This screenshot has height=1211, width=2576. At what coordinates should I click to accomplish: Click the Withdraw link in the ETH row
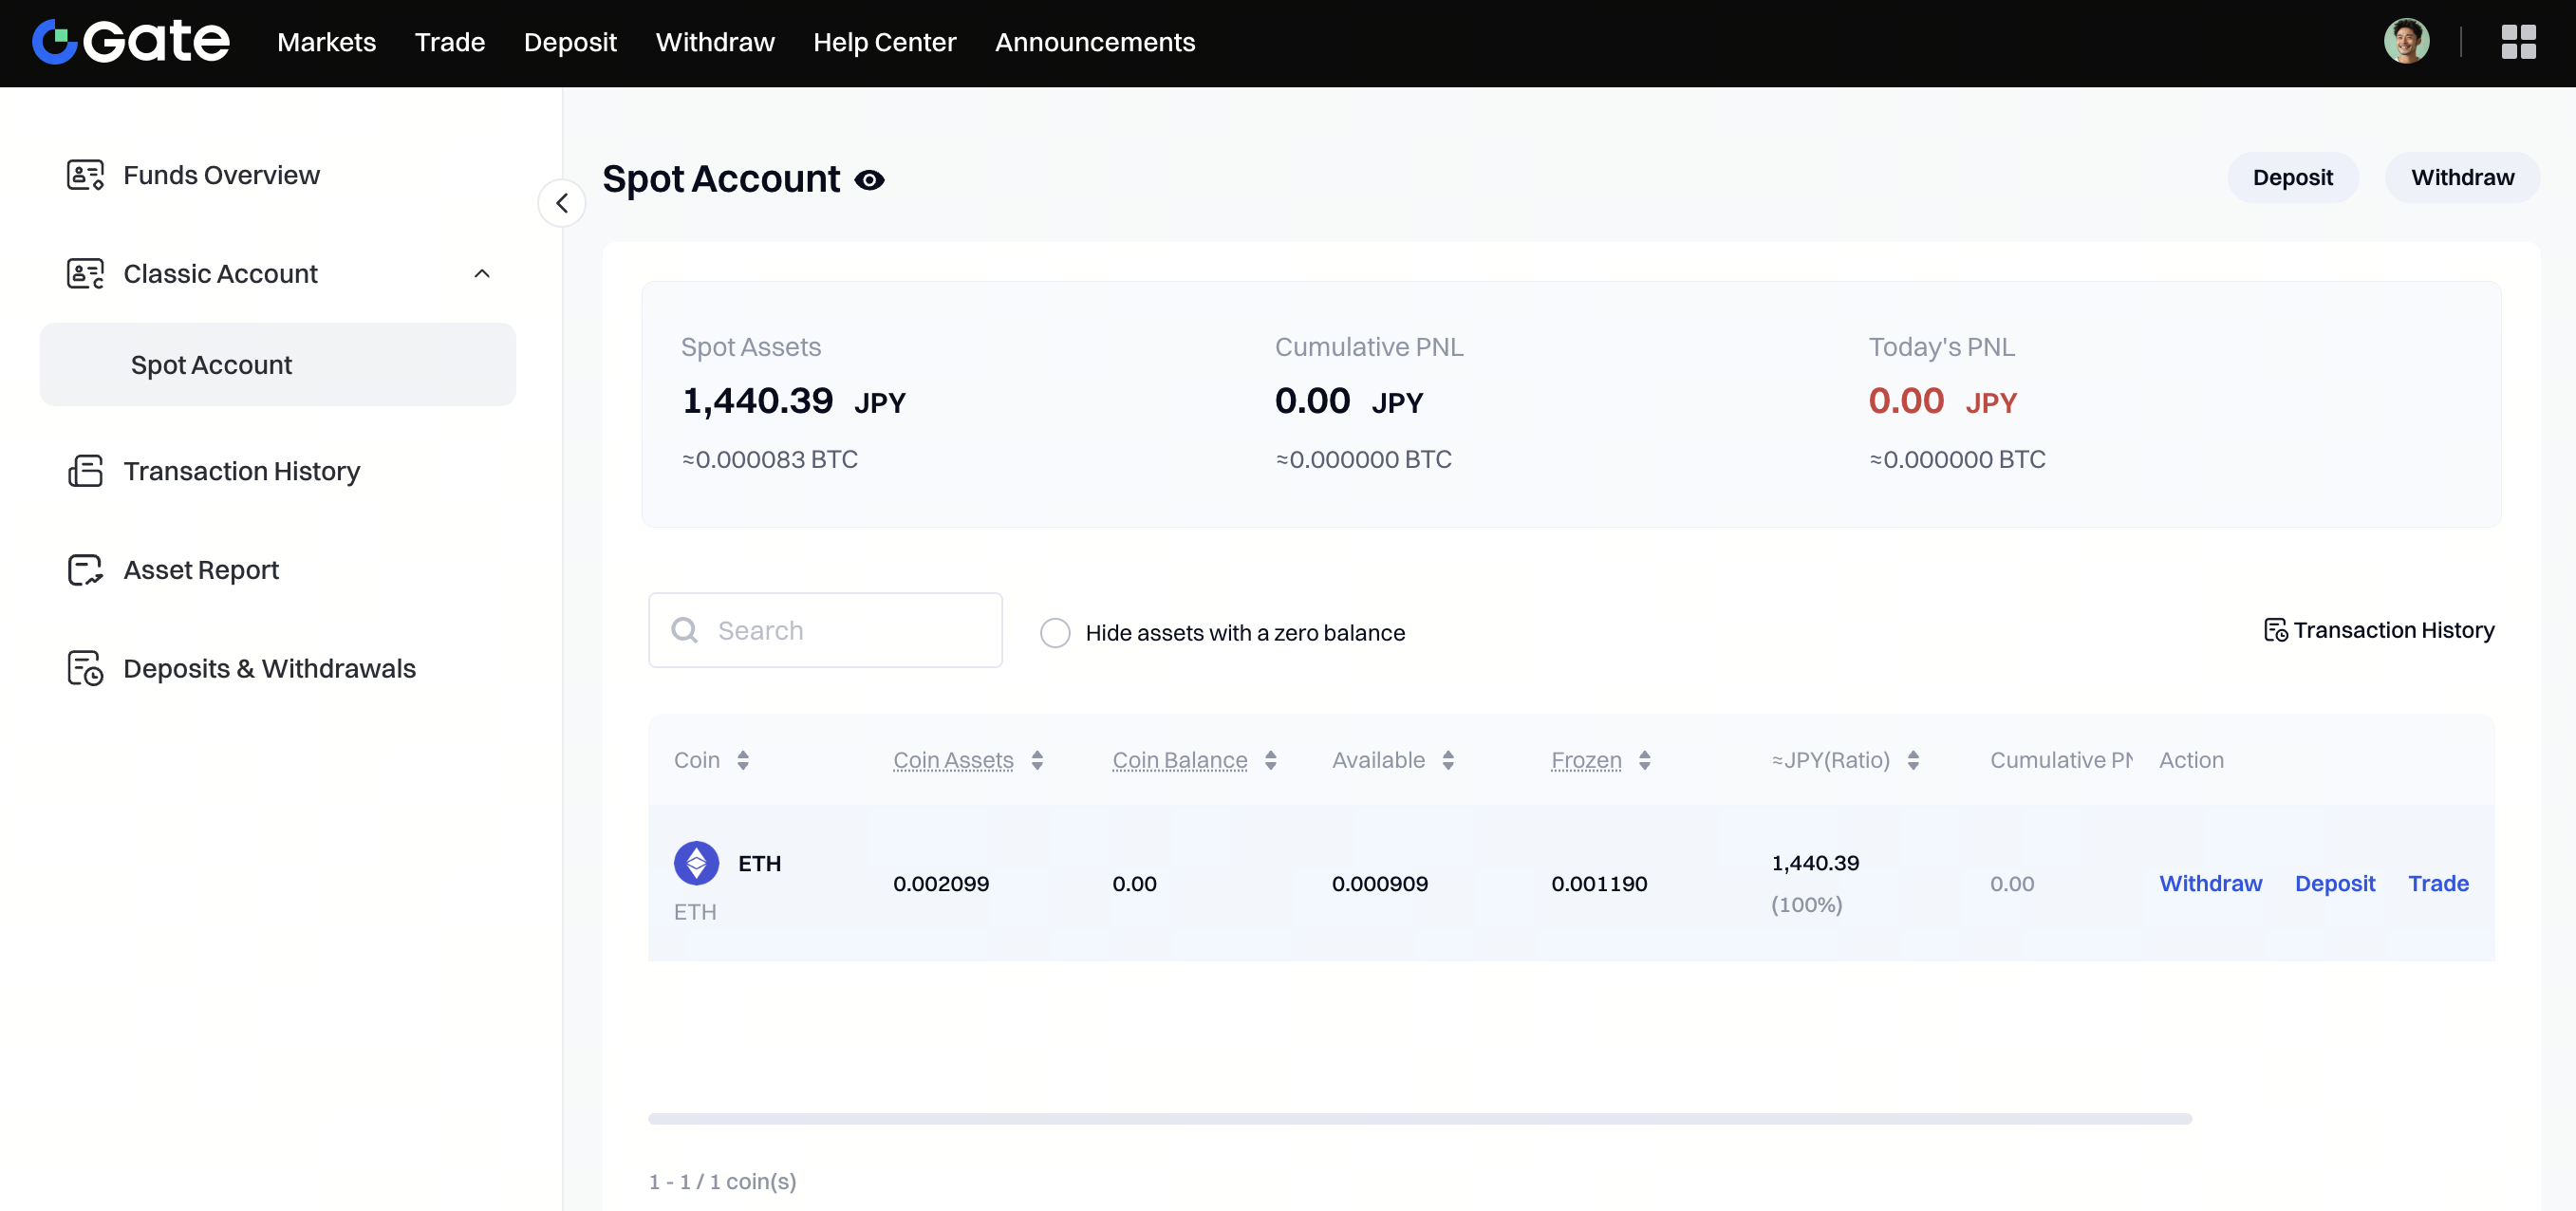(x=2210, y=883)
